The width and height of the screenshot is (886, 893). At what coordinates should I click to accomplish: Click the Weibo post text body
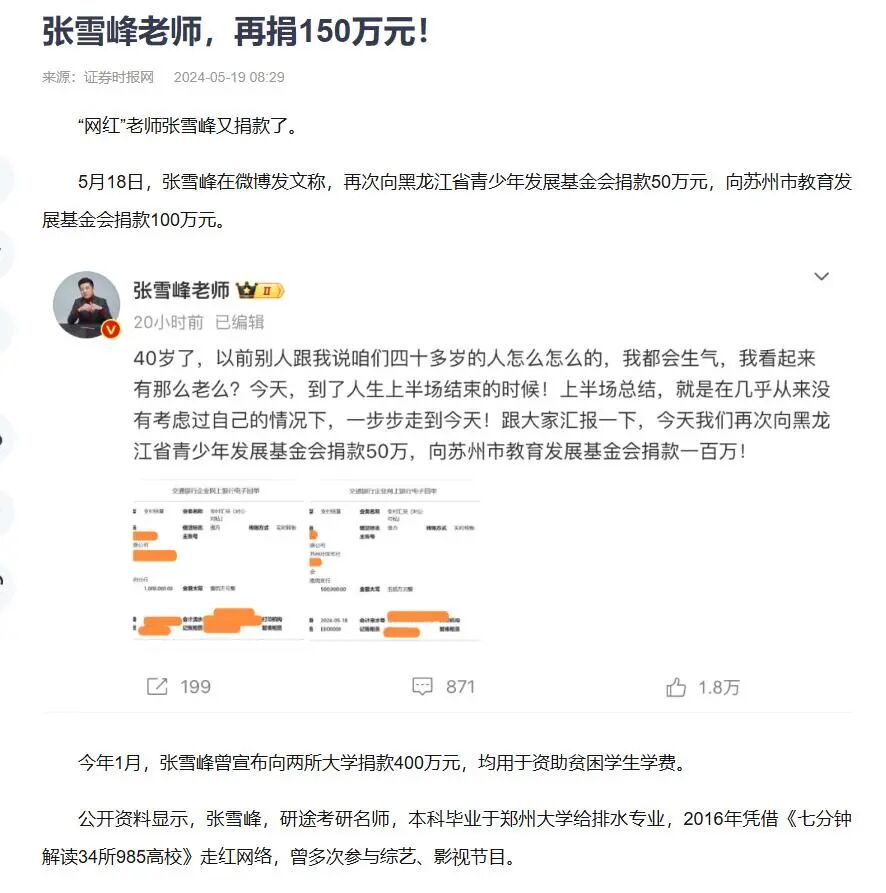coord(482,405)
